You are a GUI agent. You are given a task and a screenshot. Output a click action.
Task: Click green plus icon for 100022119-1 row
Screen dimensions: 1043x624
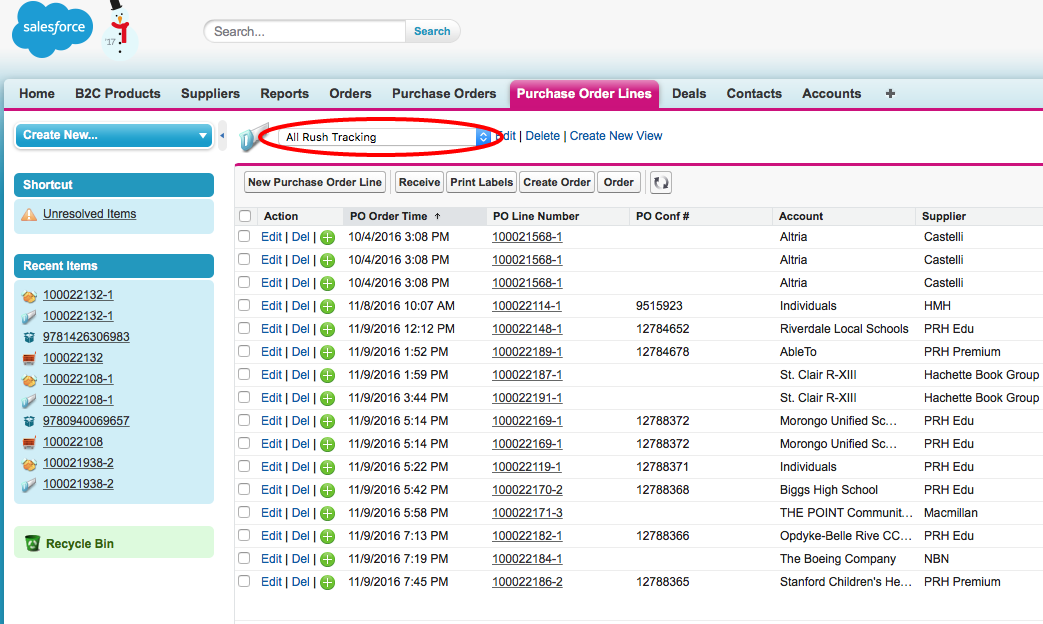click(x=327, y=468)
